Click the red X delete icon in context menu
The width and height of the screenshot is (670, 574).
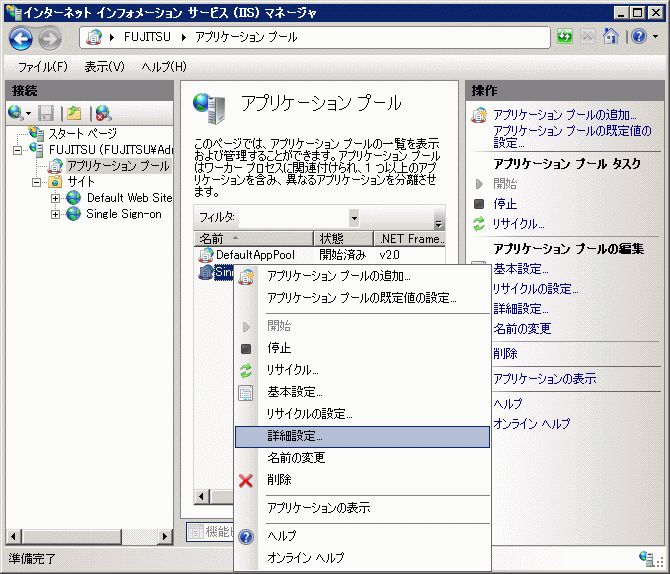point(246,481)
